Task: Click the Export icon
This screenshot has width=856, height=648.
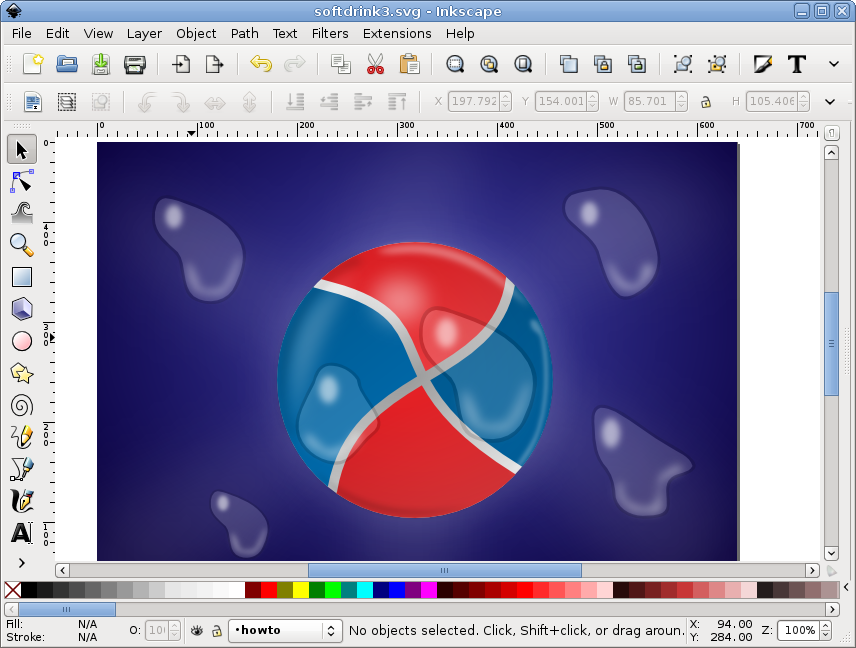Action: [215, 64]
